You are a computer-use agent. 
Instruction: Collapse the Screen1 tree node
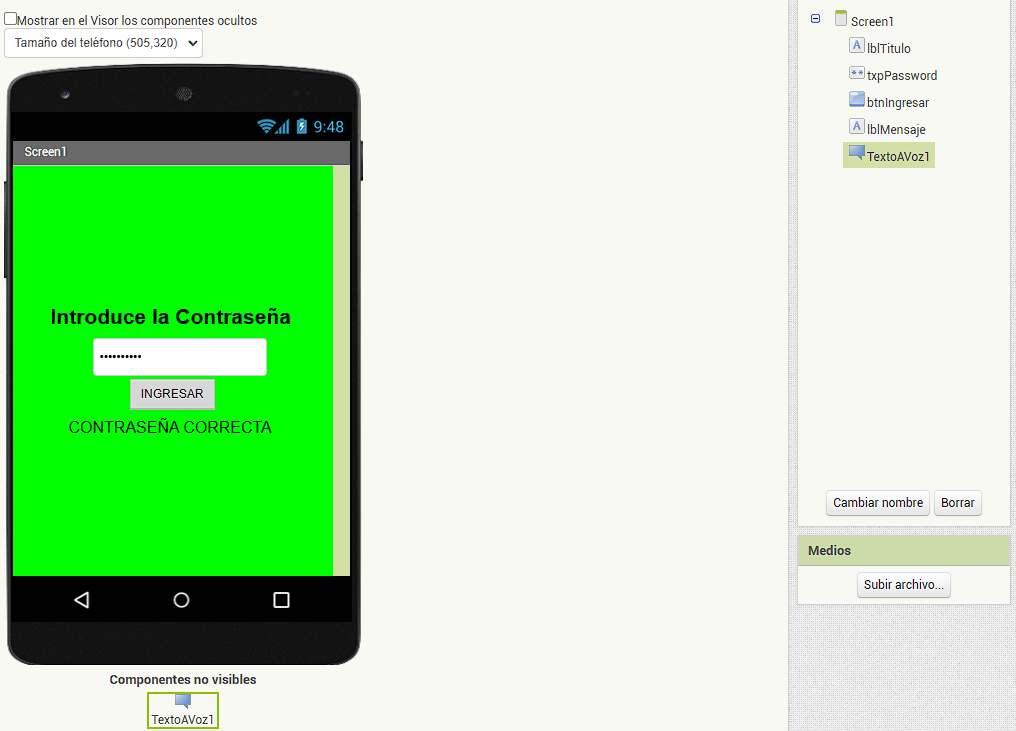(x=816, y=19)
